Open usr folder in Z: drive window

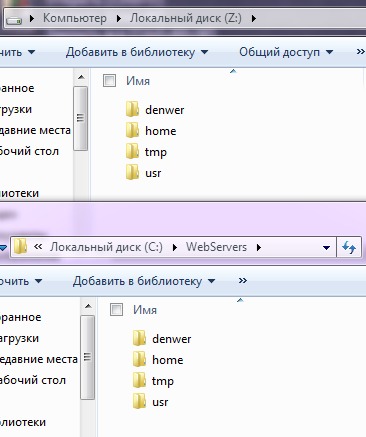point(144,173)
